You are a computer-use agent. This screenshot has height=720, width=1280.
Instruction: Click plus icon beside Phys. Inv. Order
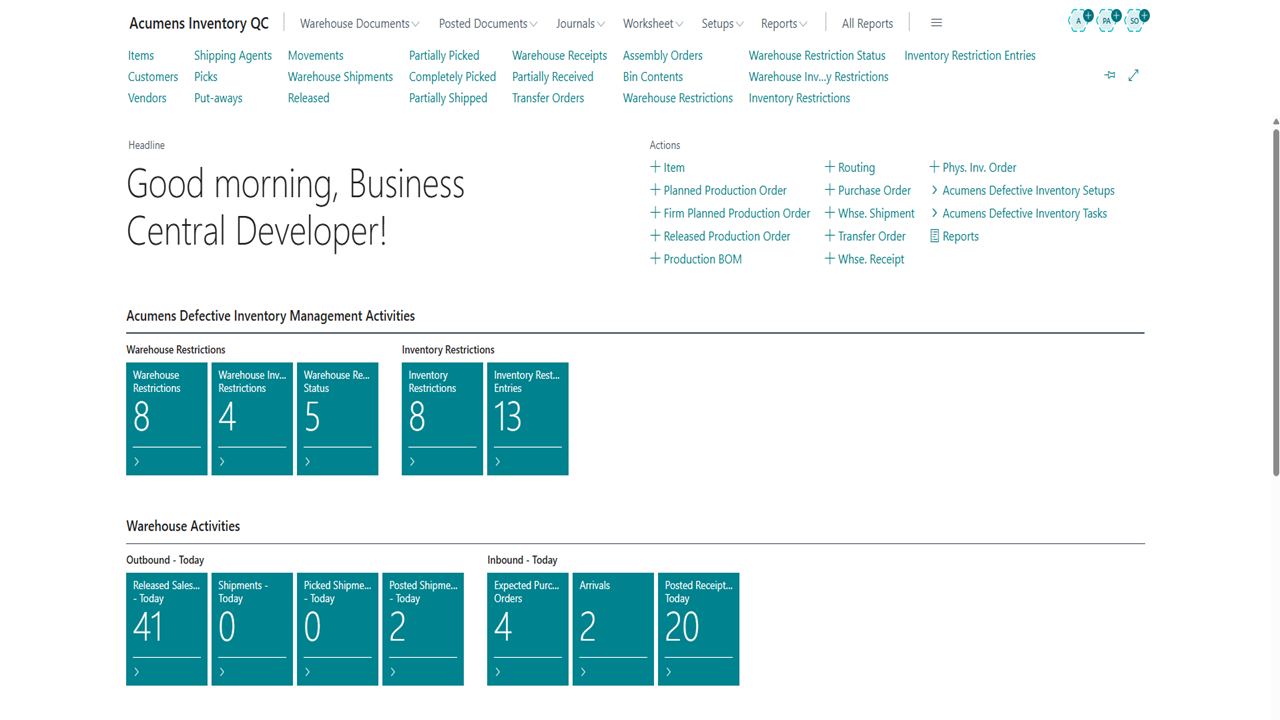coord(934,167)
